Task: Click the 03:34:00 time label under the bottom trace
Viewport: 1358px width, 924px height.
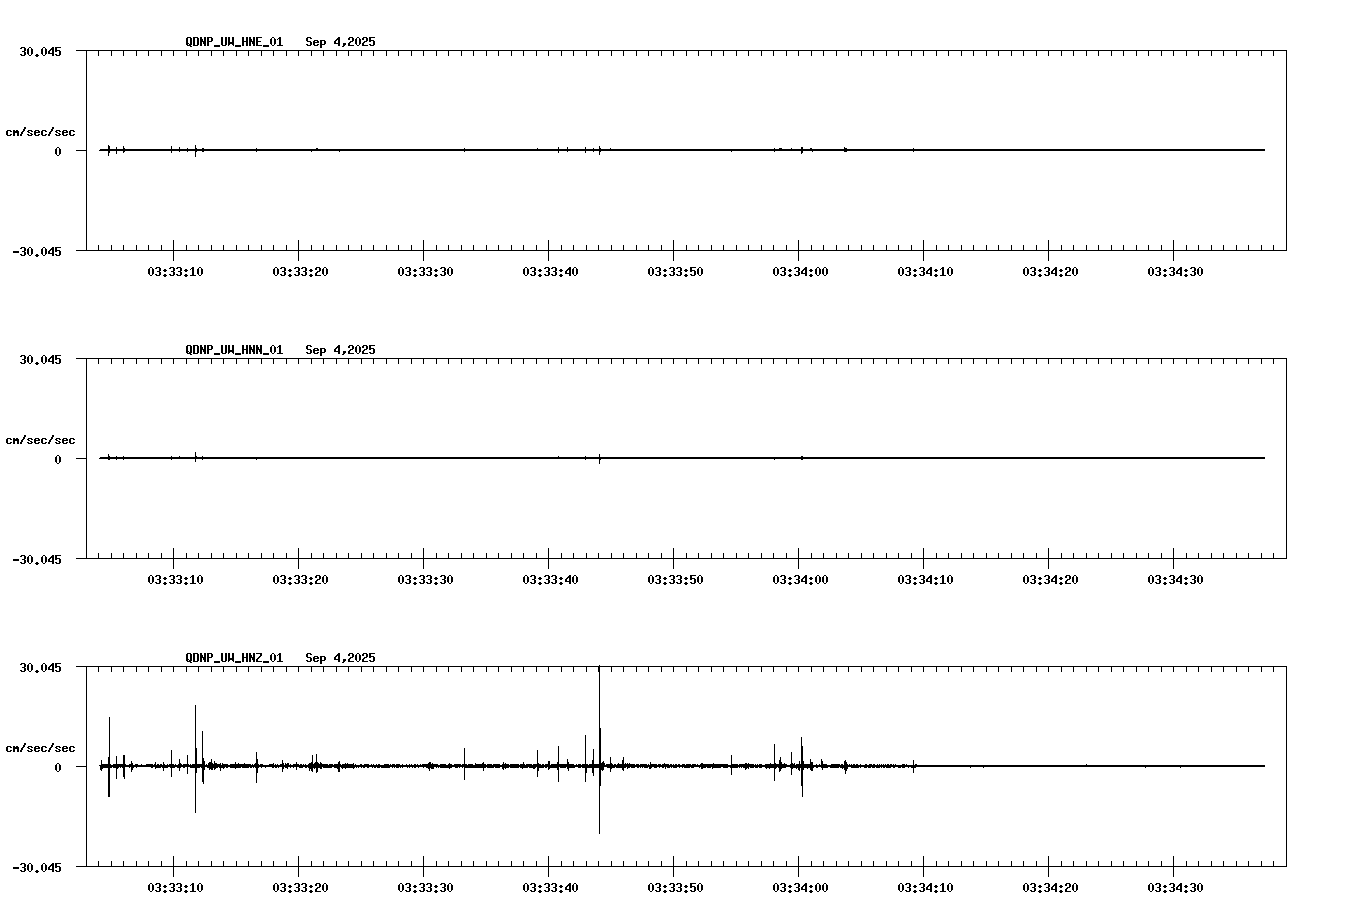Action: pos(802,885)
